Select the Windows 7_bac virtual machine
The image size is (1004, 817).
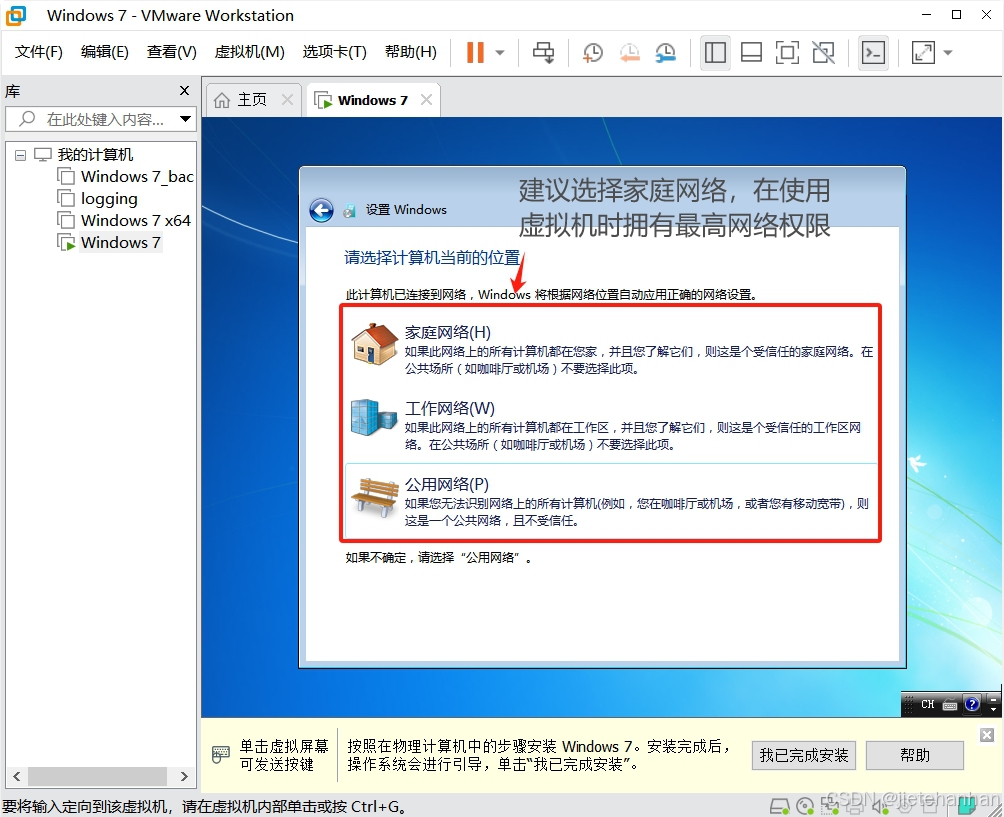click(137, 176)
